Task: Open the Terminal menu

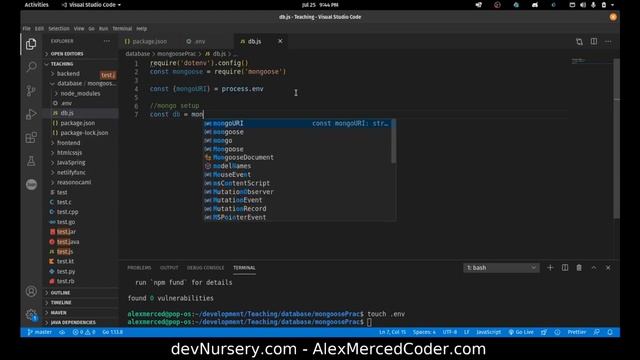Action: tap(122, 29)
